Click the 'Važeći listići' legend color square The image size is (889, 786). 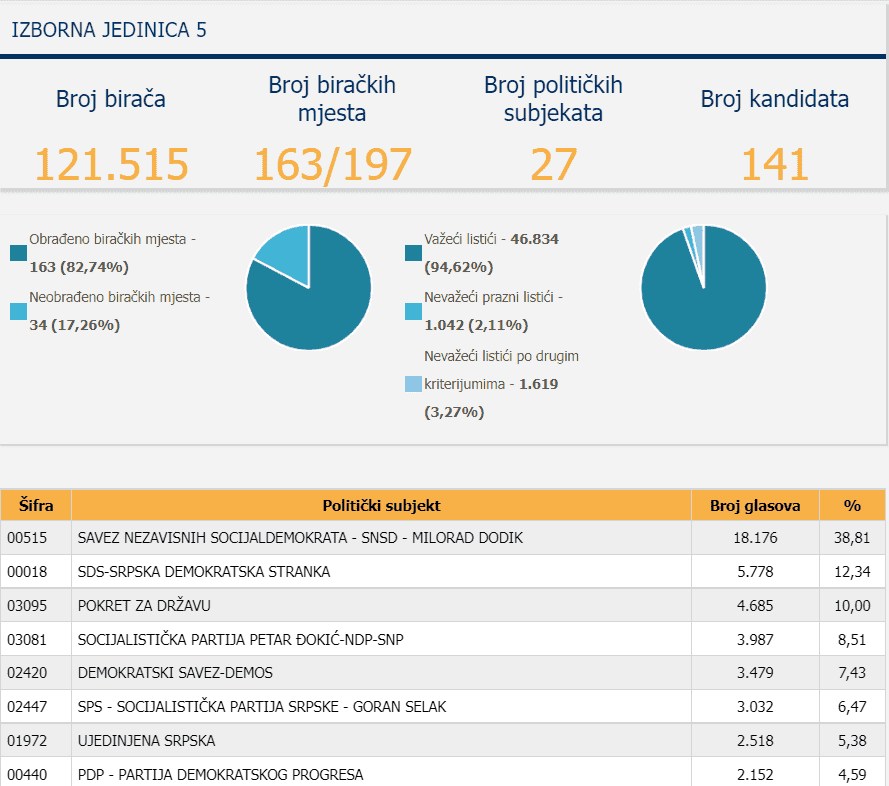pos(414,253)
